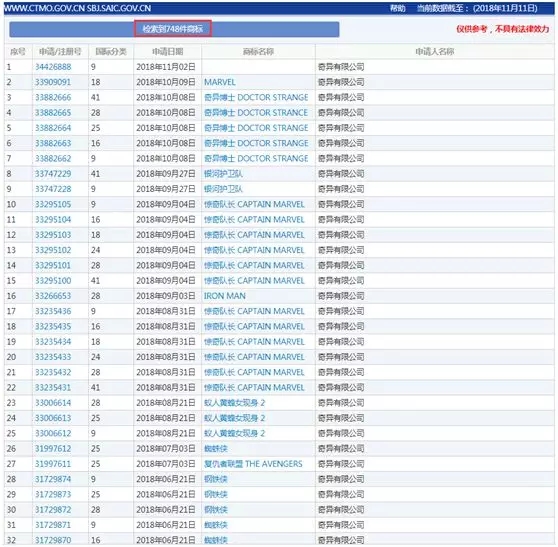Open application number 33235435
This screenshot has height=547, width=558.
point(53,327)
